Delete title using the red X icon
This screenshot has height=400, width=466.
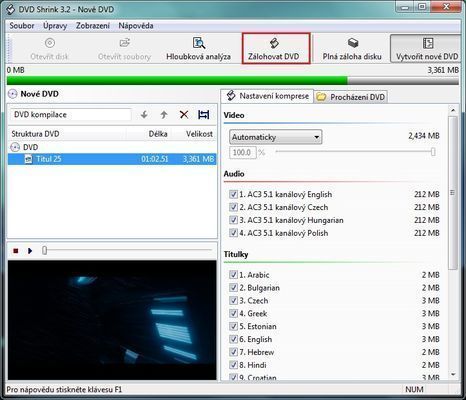click(184, 115)
